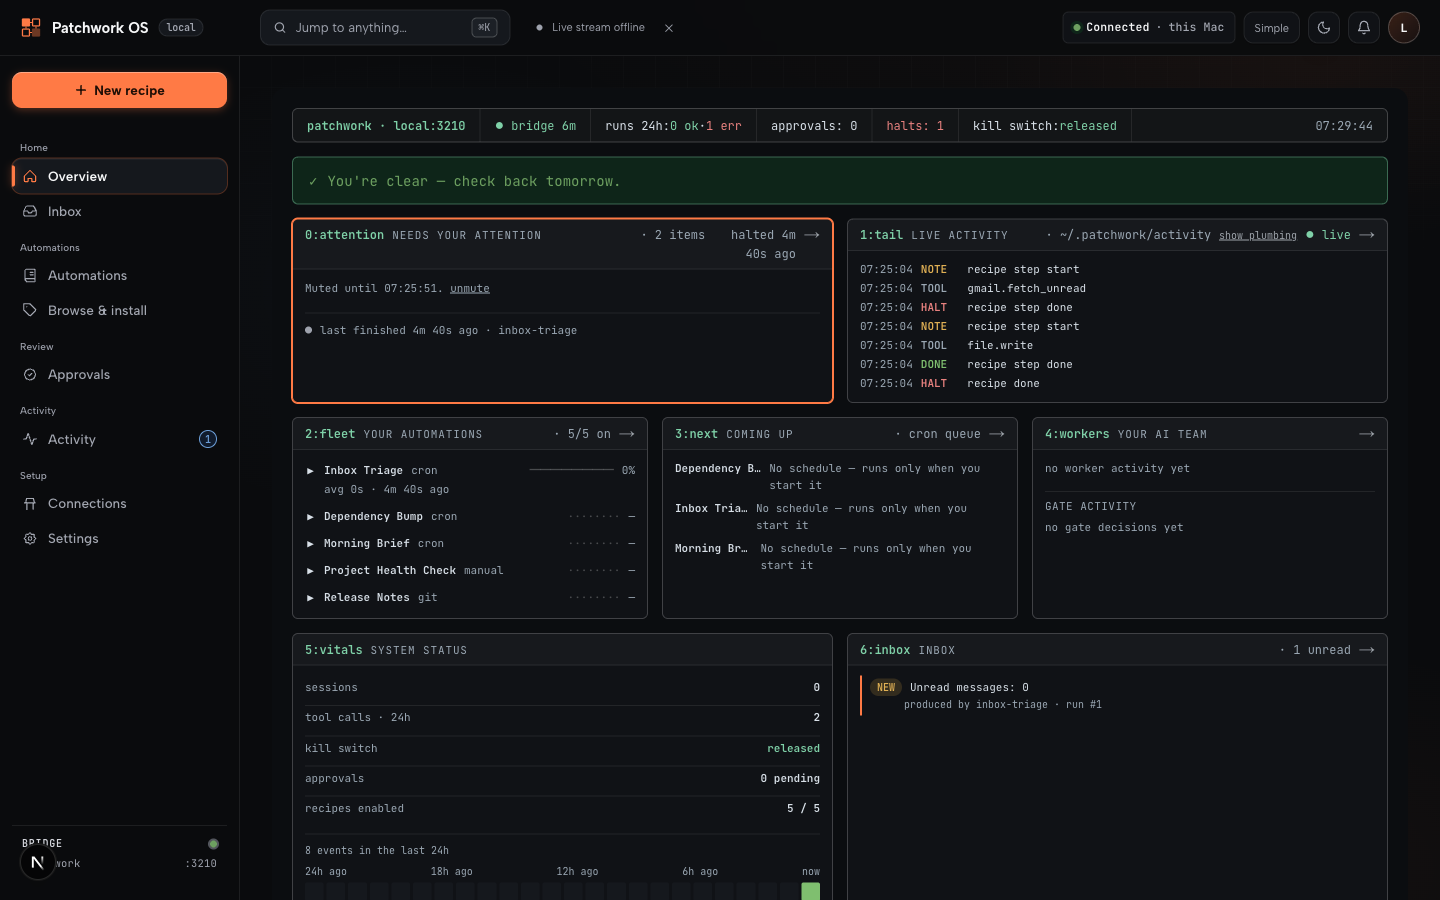Click the tray icon next to Inbox
The height and width of the screenshot is (900, 1440).
30,211
